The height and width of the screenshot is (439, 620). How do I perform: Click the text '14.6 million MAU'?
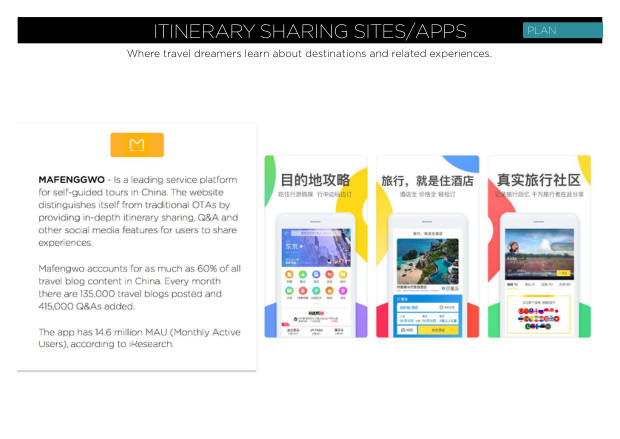point(130,332)
